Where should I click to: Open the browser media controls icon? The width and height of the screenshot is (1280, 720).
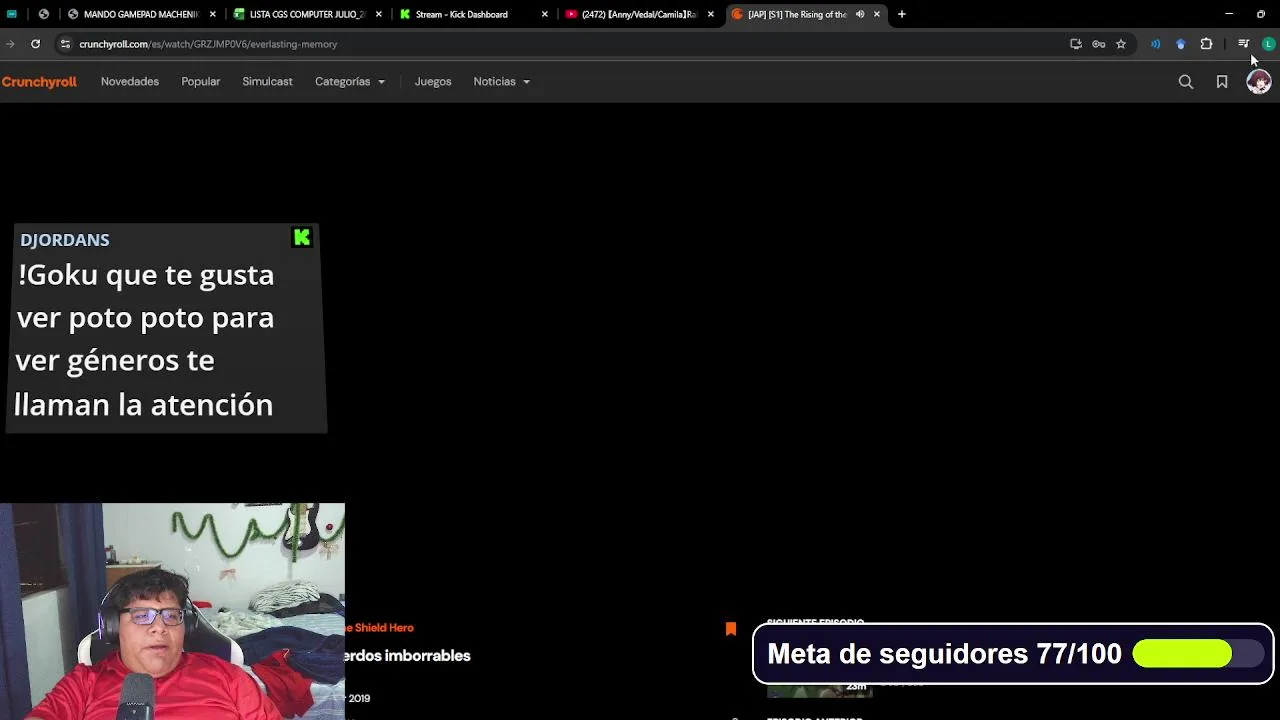click(x=1243, y=44)
